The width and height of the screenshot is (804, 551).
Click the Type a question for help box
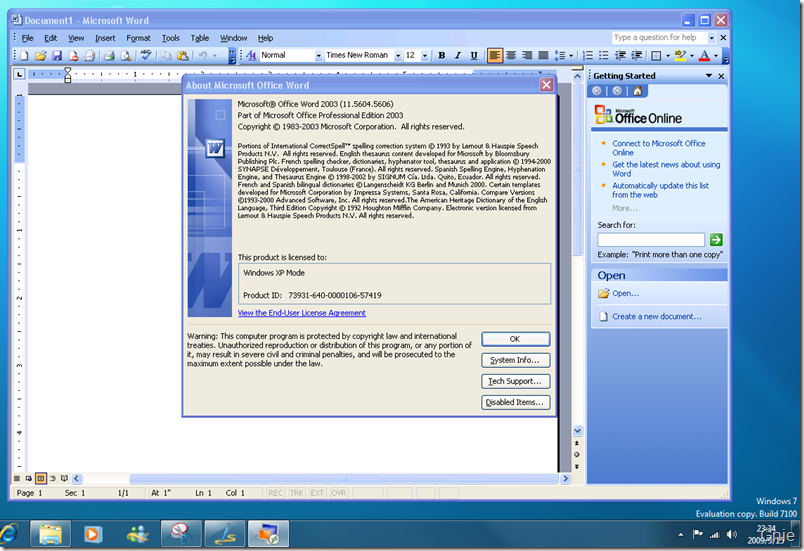pyautogui.click(x=659, y=38)
